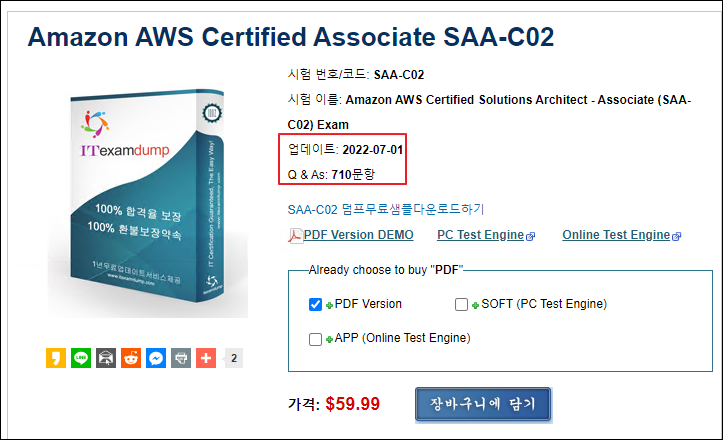
Task: Open the PC Test Engine link
Action: tap(480, 235)
